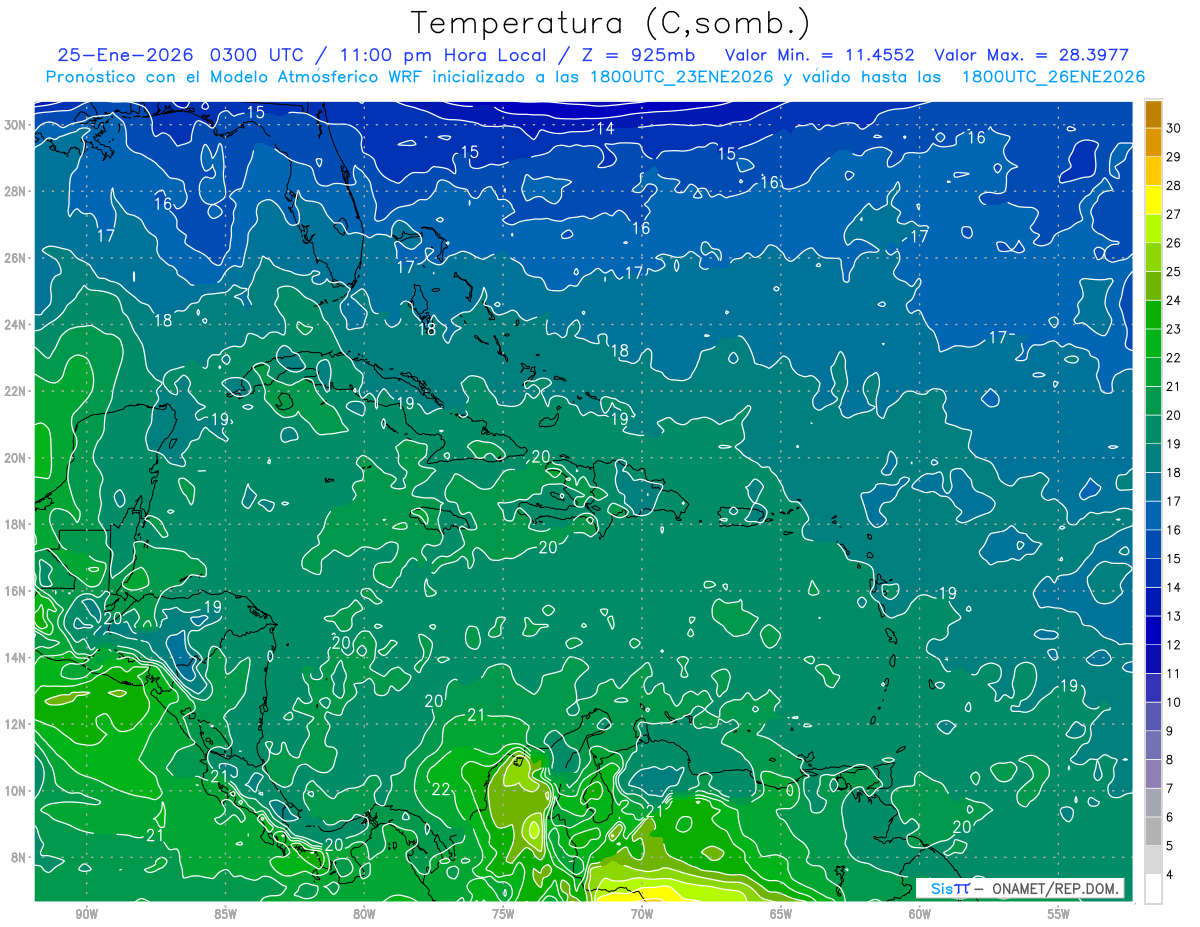Image resolution: width=1200 pixels, height=927 pixels.
Task: Click the "22" contour label on the map
Action: coord(441,789)
